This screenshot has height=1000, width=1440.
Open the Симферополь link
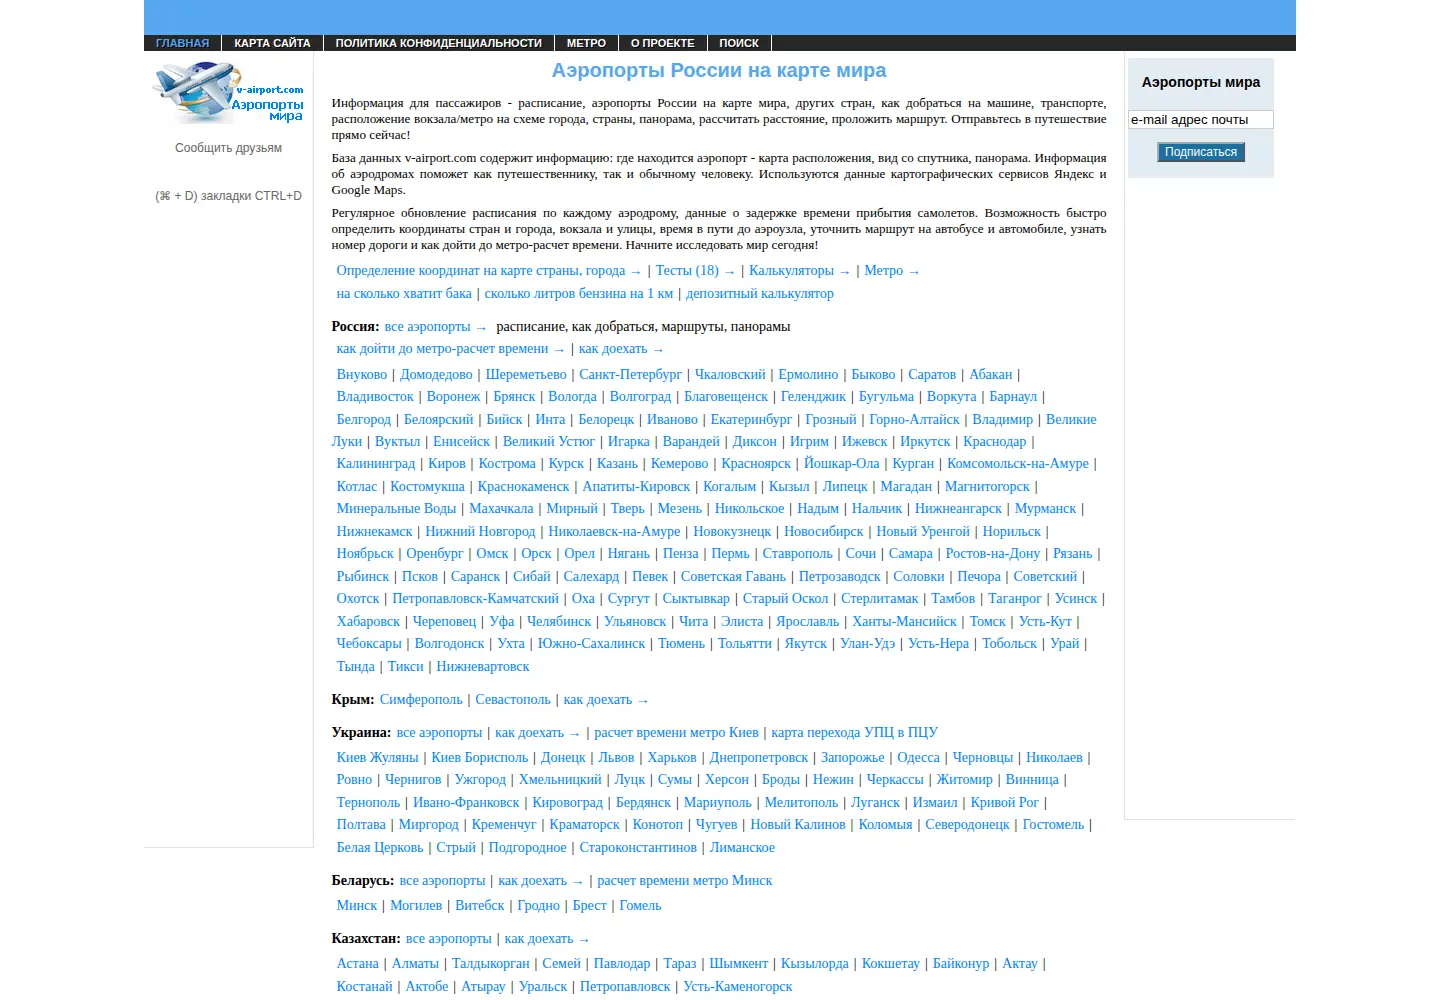click(421, 700)
